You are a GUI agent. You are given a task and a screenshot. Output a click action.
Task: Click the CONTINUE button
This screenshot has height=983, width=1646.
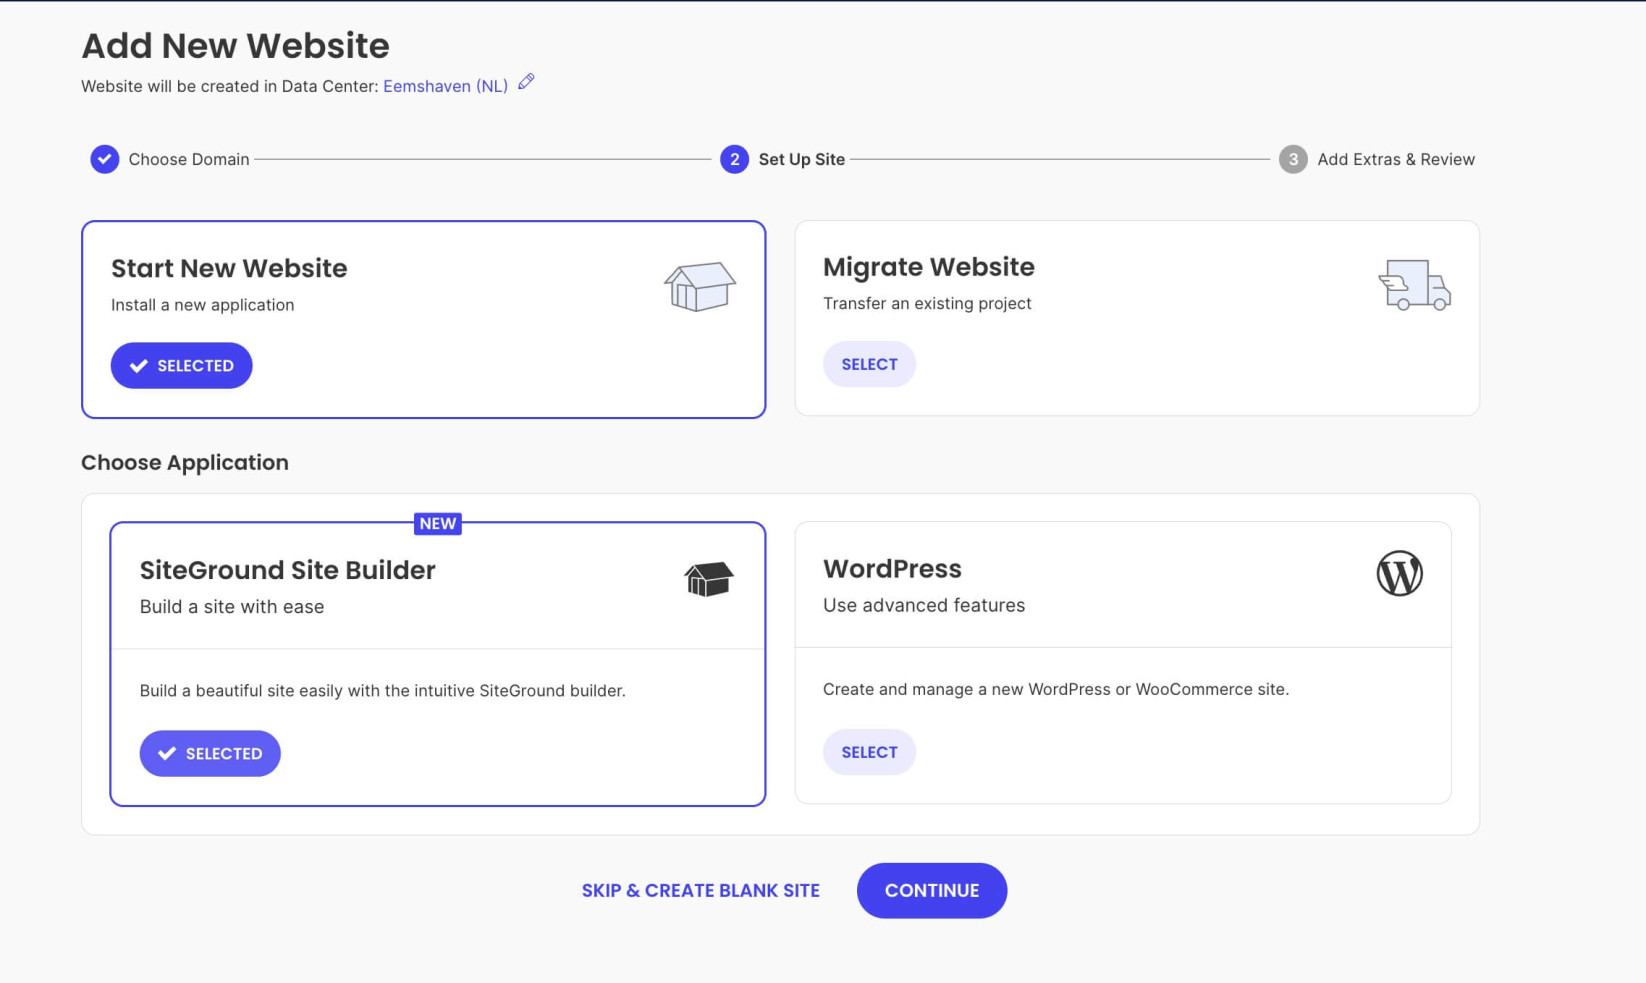pos(932,891)
